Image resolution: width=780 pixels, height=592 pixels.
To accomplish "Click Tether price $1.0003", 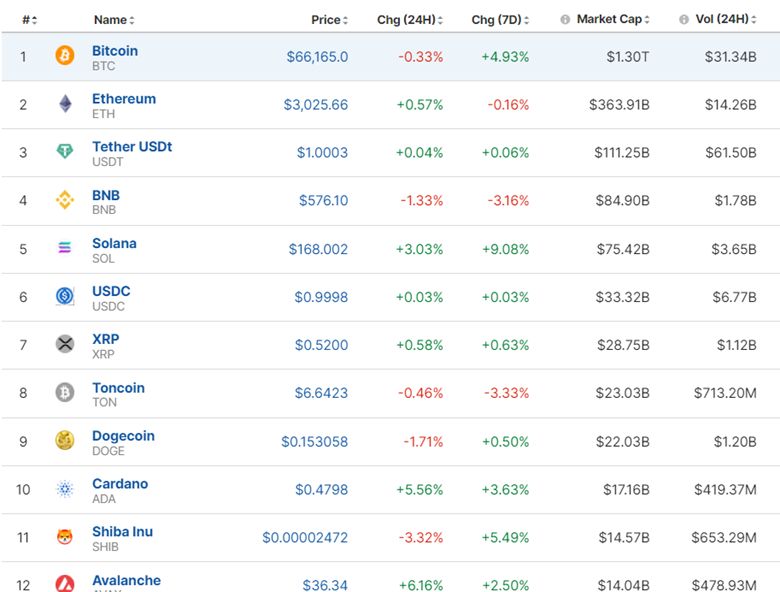I will pyautogui.click(x=322, y=153).
